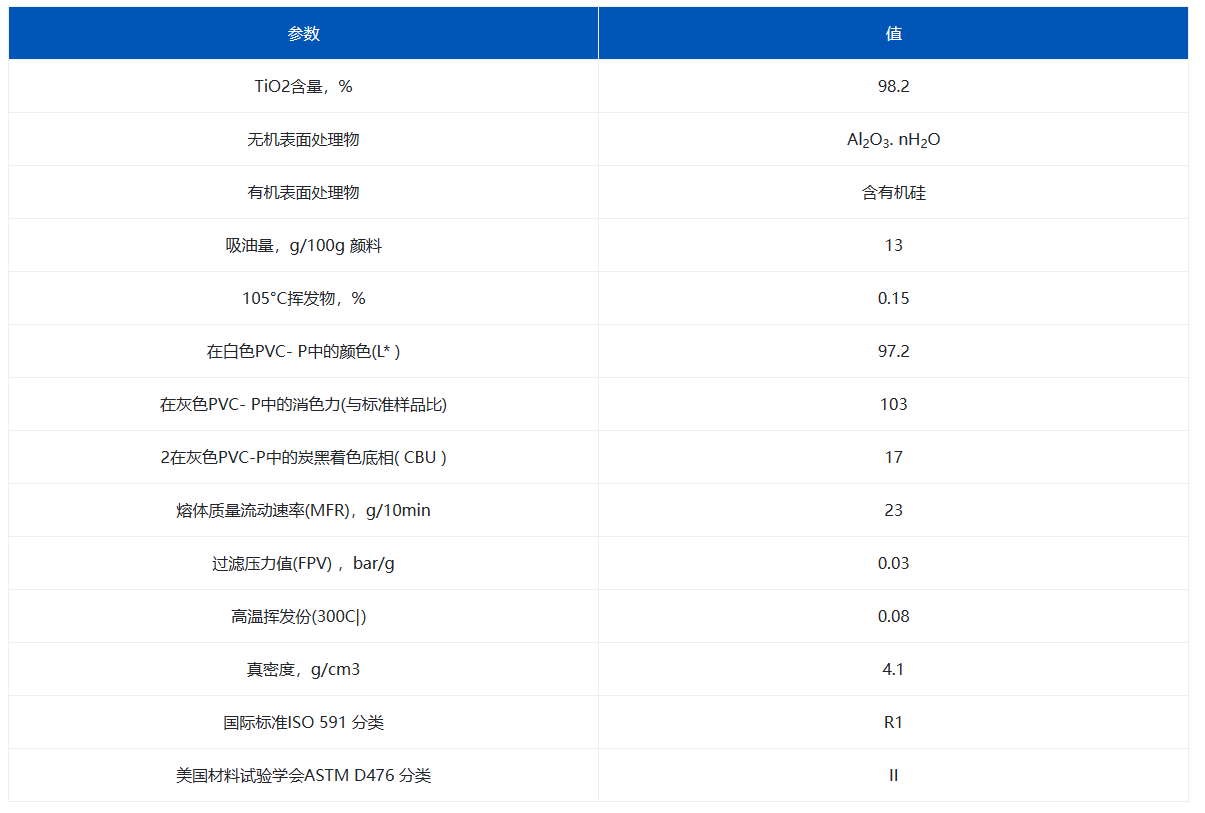This screenshot has width=1205, height=813.
Task: Click the 参数 column header
Action: tap(303, 34)
